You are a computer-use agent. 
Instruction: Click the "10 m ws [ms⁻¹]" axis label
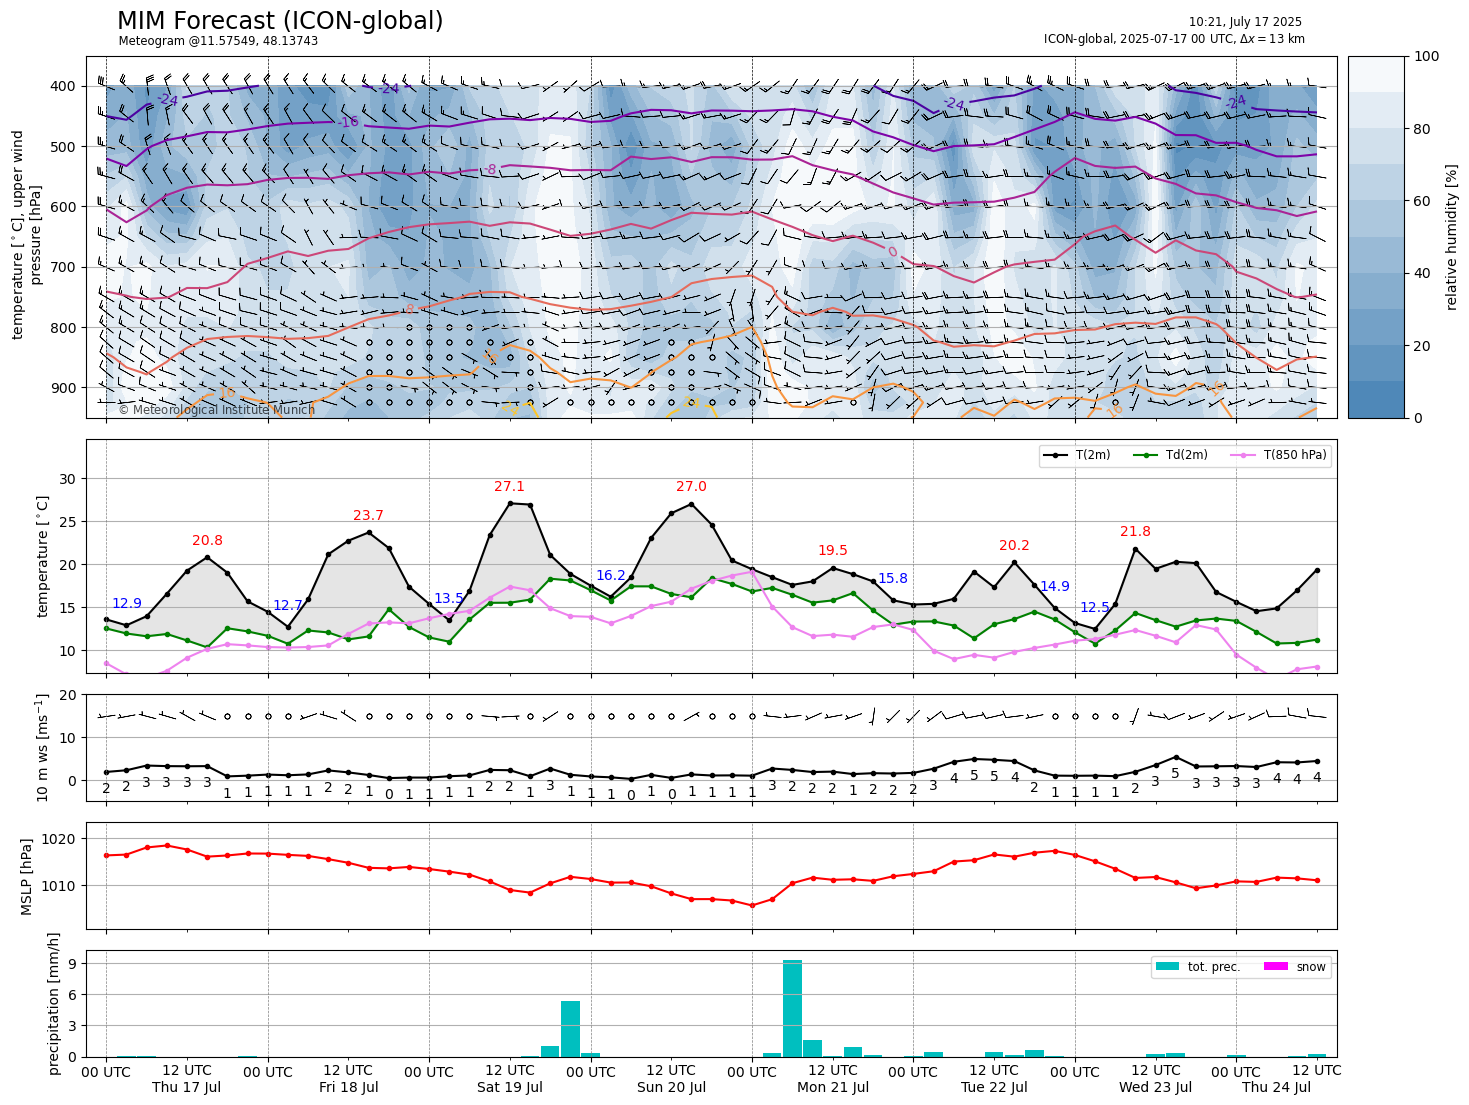click(43, 747)
